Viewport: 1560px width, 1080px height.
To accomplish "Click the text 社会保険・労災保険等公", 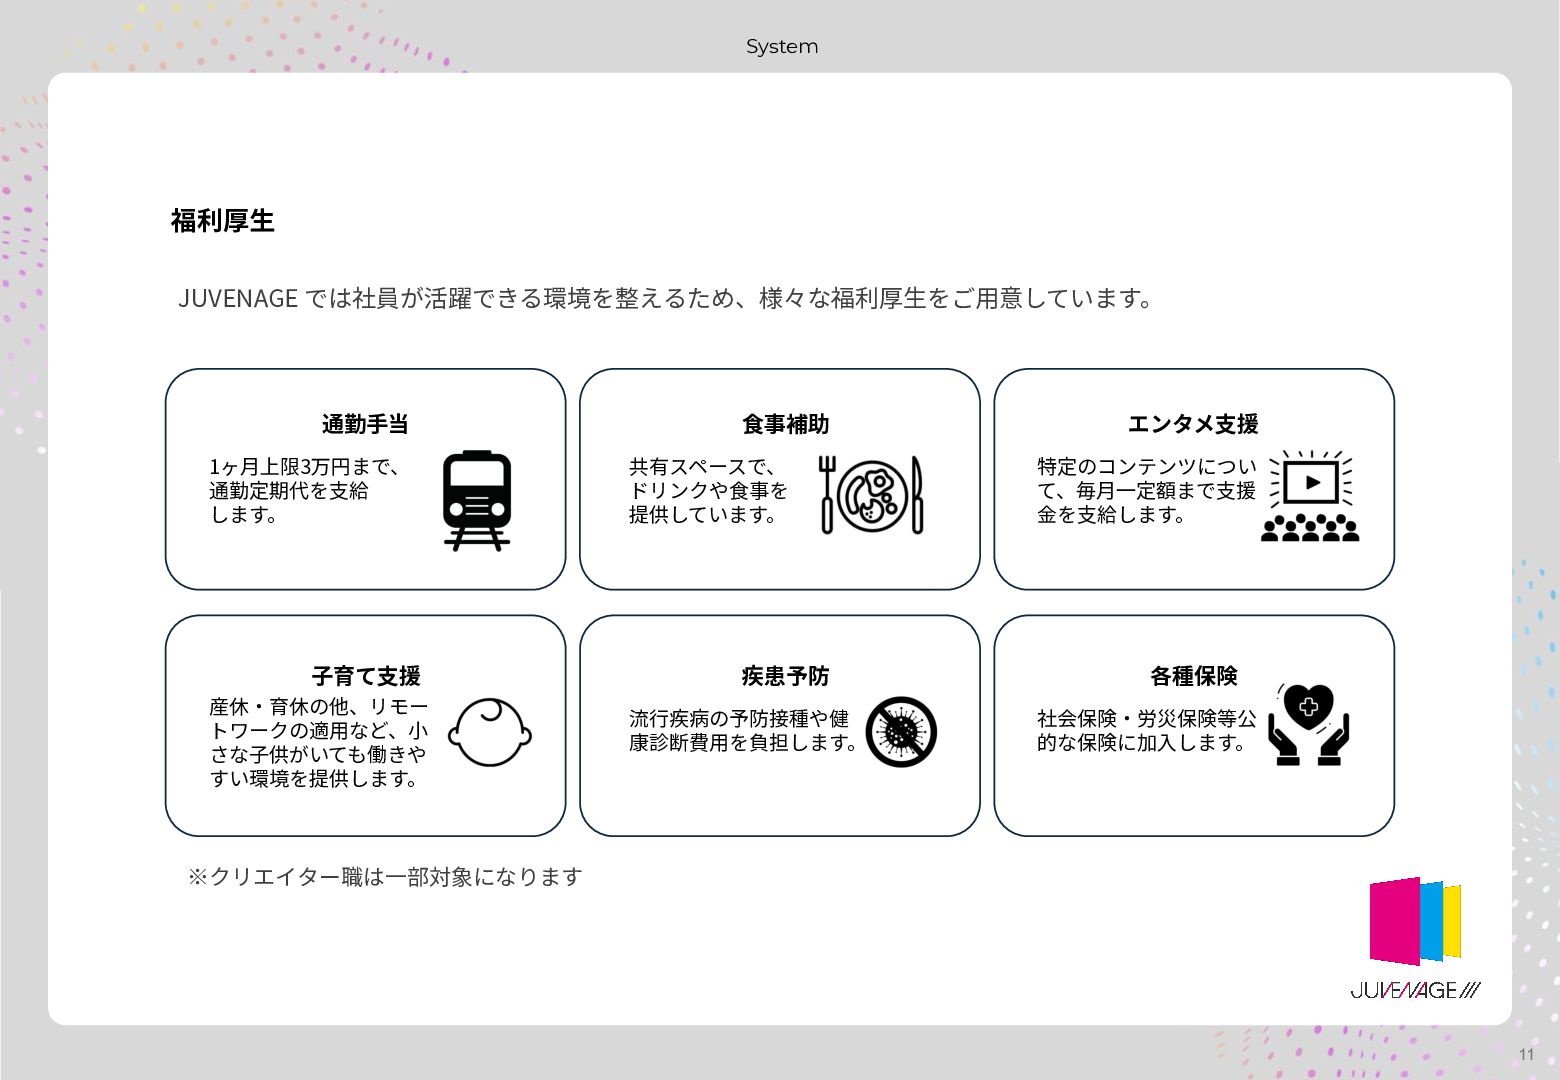I will click(x=1147, y=719).
